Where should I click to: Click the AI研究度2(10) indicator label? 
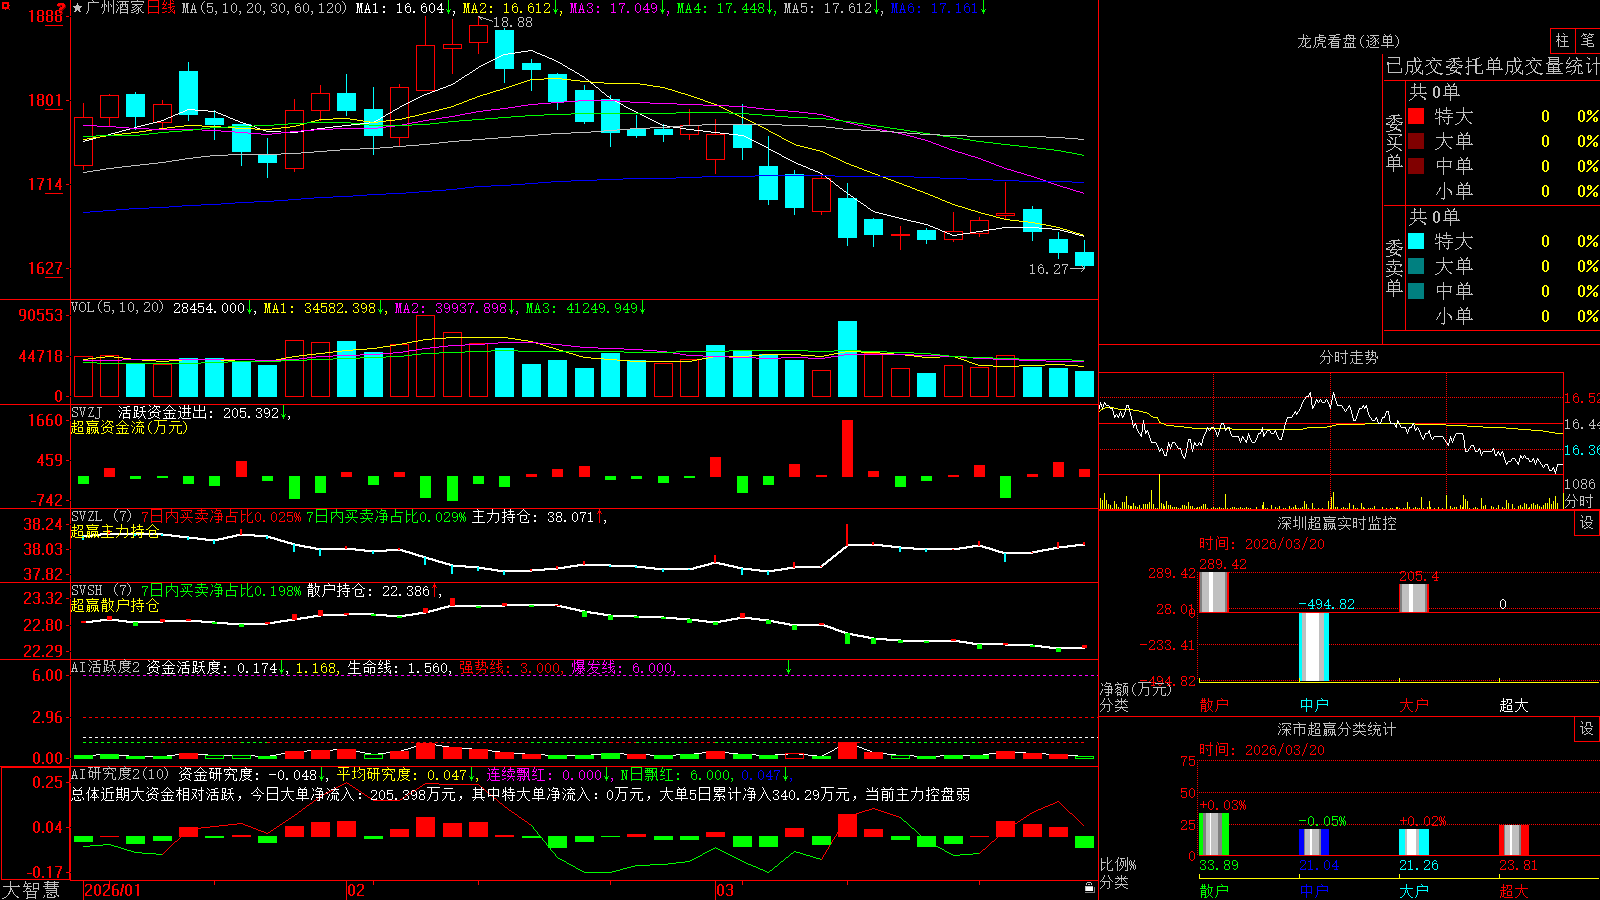(x=121, y=774)
